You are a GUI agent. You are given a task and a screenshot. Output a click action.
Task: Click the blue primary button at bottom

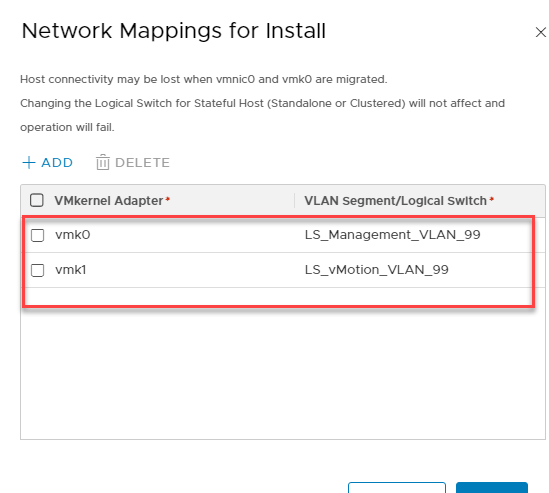pyautogui.click(x=492, y=487)
